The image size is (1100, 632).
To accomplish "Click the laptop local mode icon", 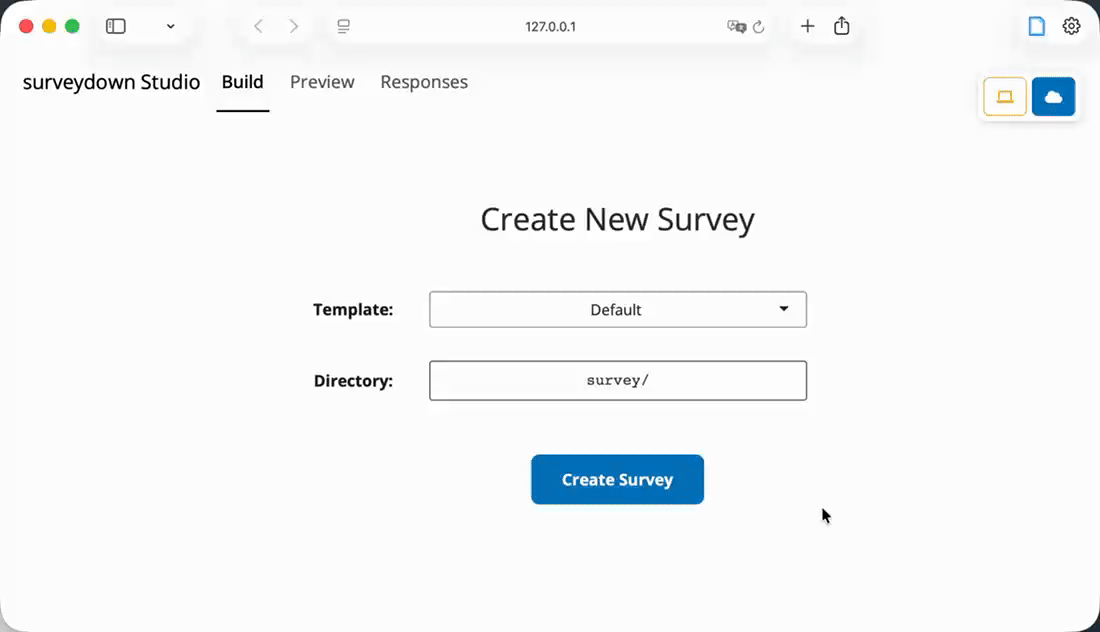I will [x=1005, y=97].
